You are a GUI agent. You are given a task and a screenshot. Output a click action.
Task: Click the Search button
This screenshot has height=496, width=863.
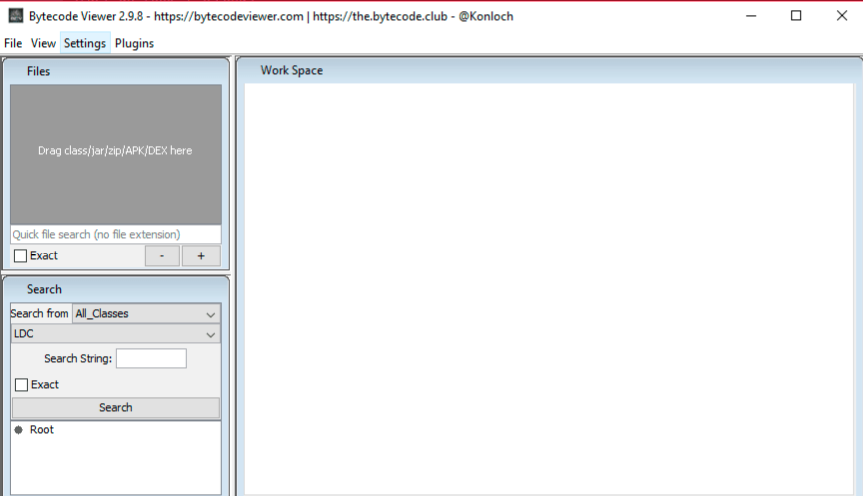[x=116, y=408]
